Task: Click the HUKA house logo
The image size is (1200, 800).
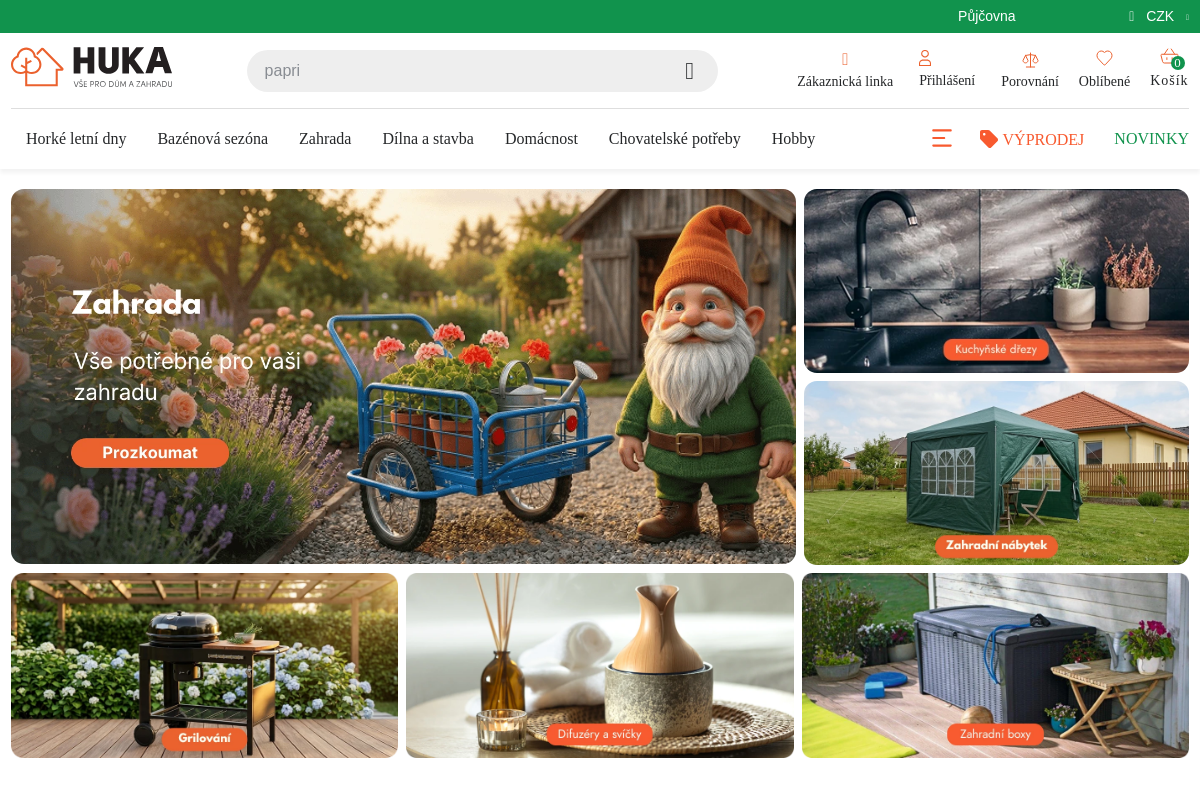Action: click(92, 67)
